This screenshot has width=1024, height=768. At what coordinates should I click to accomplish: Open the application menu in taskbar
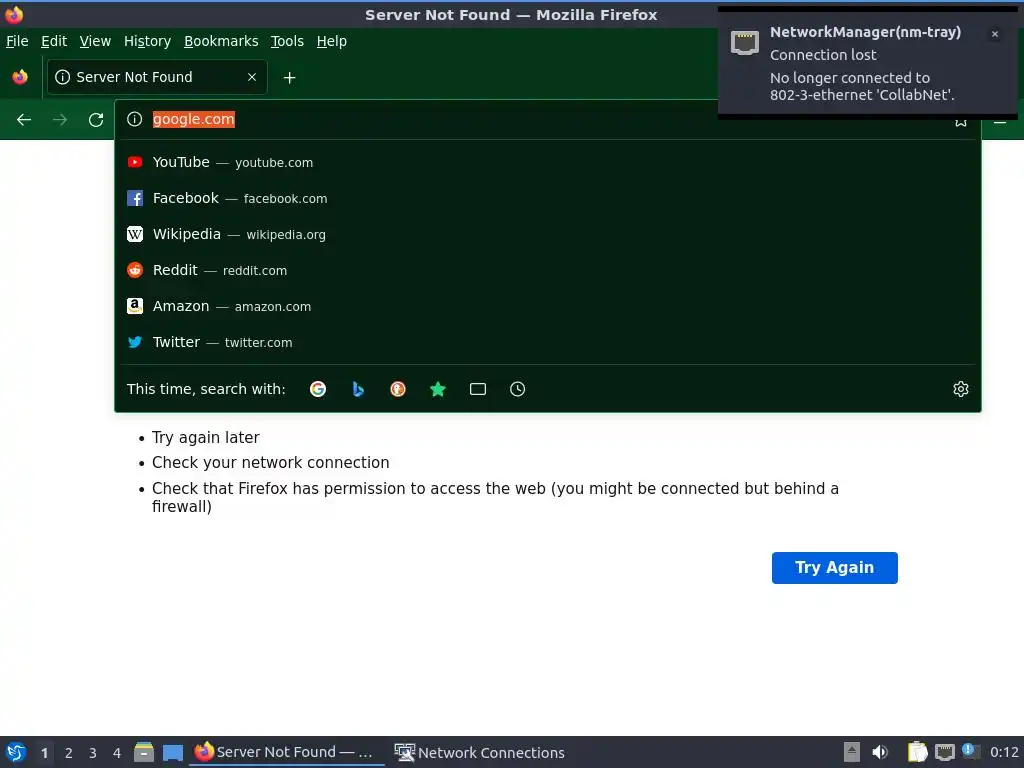coord(15,752)
